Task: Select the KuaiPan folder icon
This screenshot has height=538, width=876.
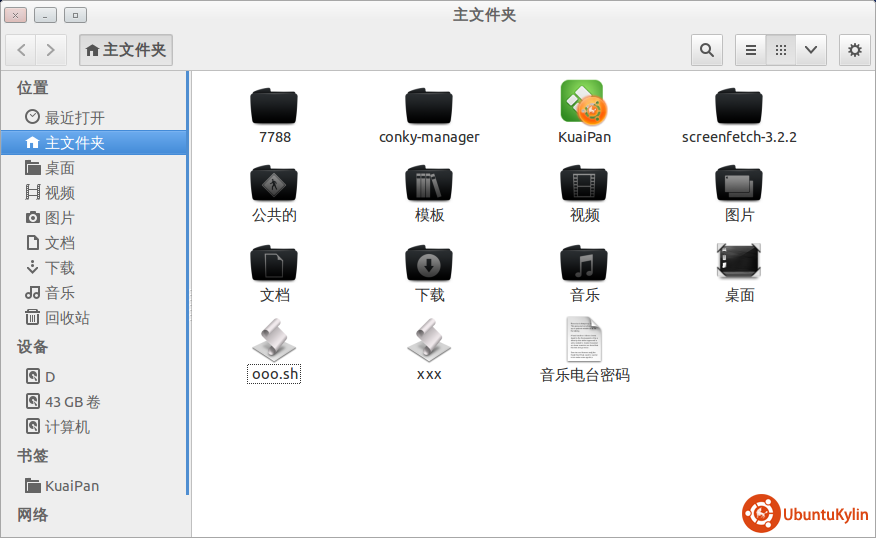Action: point(584,103)
